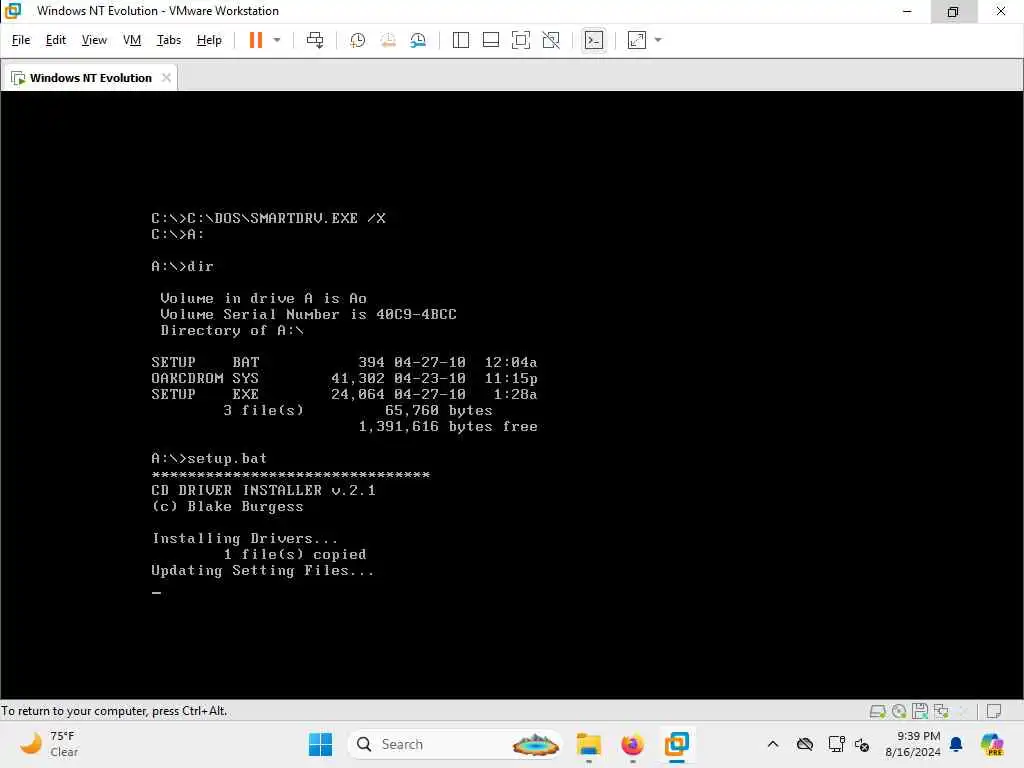Toggle the library sidebar panel
The image size is (1024, 768).
click(x=460, y=40)
